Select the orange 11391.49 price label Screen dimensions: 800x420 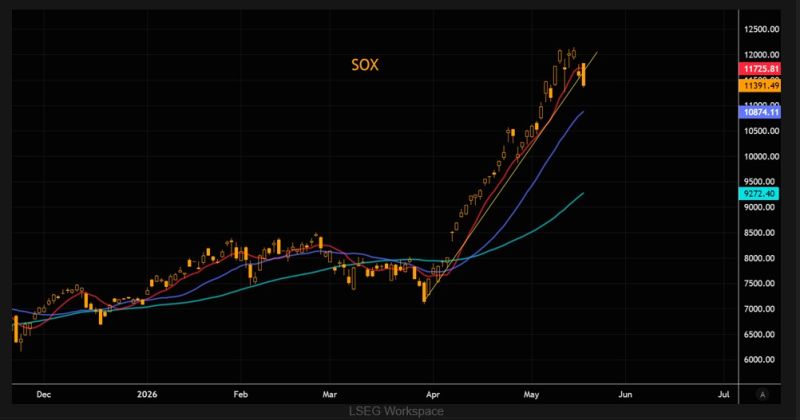(x=761, y=85)
